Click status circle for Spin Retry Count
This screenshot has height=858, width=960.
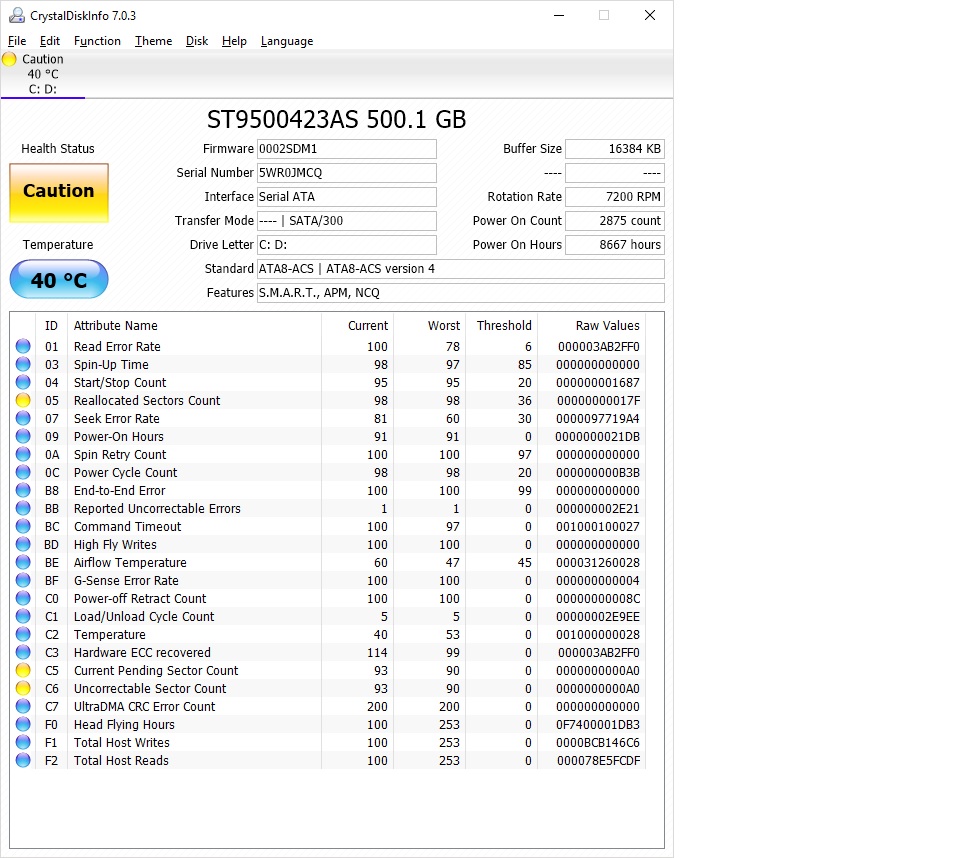tap(23, 454)
